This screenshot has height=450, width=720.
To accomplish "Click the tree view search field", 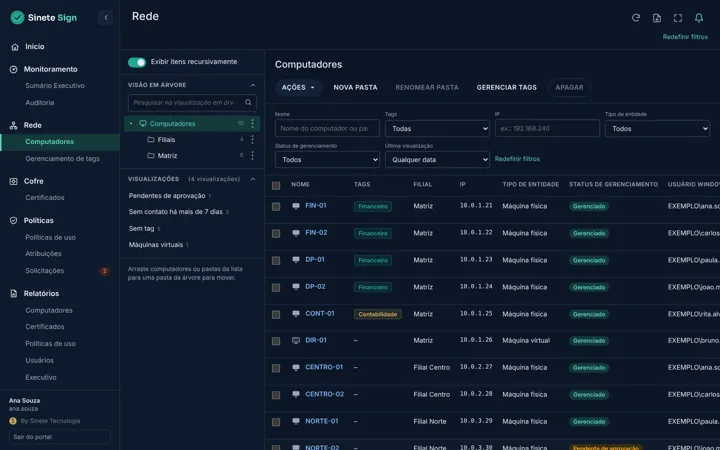I will pos(192,102).
